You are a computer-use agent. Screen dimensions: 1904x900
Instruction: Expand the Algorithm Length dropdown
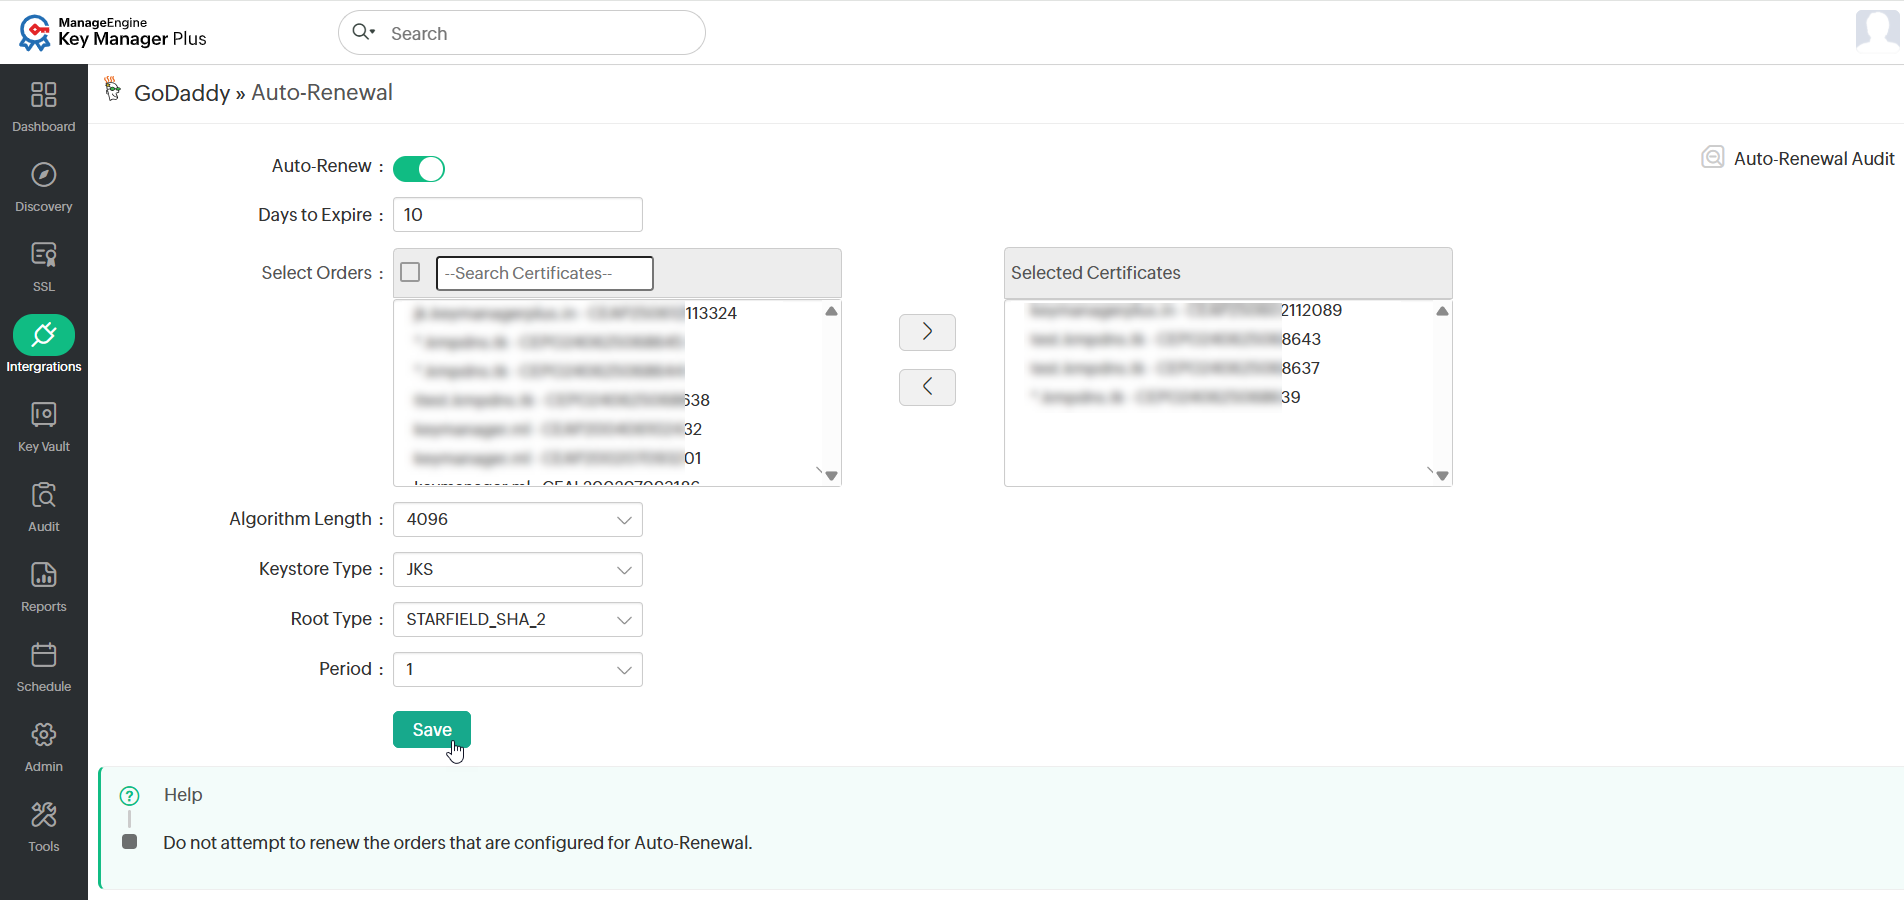coord(518,520)
